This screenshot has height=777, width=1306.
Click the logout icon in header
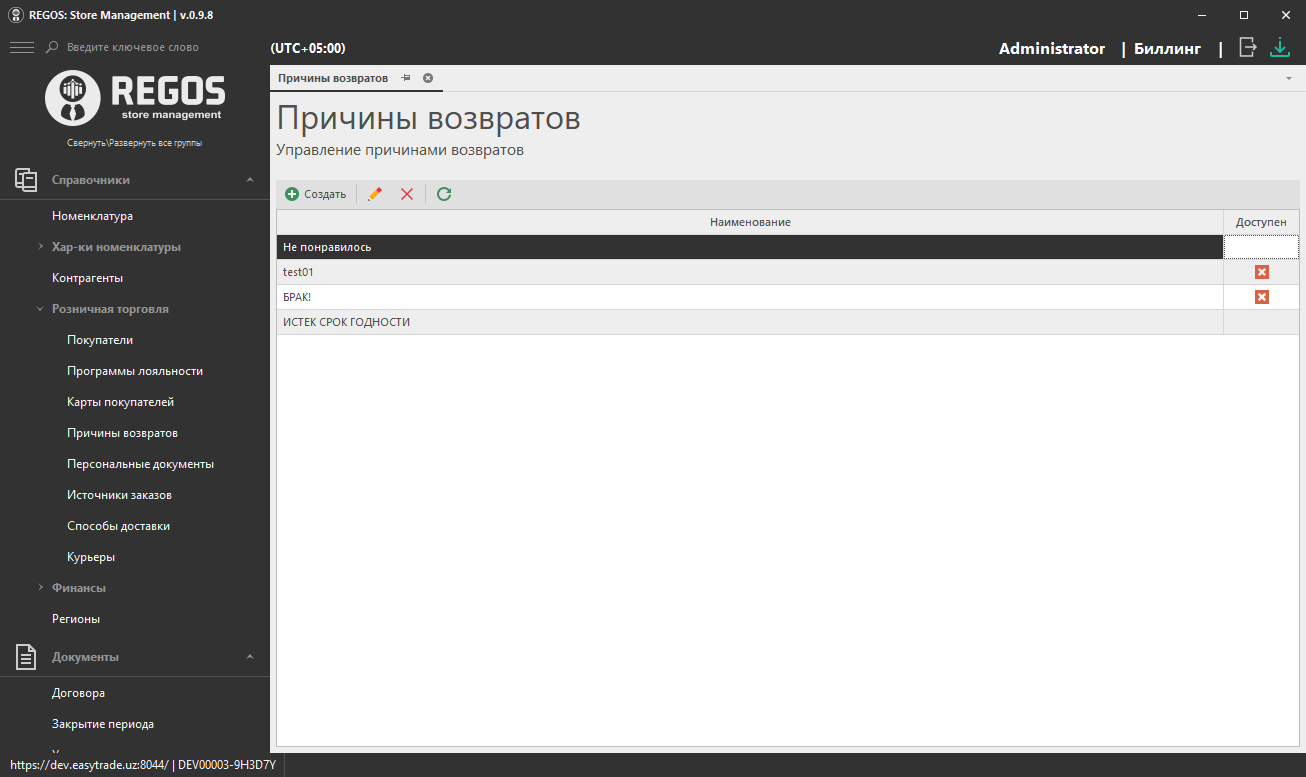(1248, 47)
